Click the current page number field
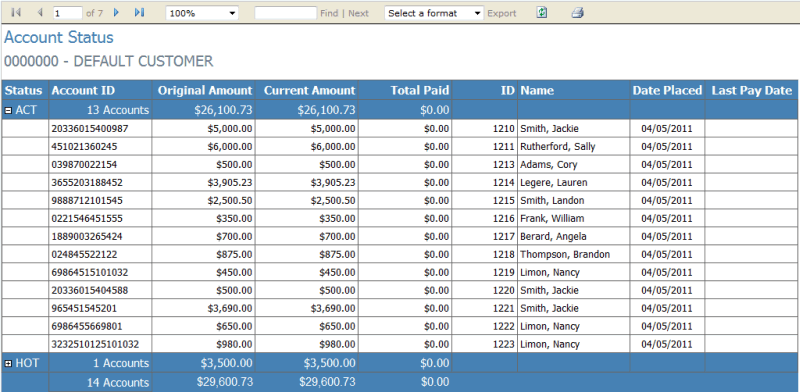This screenshot has width=800, height=392. pos(67,13)
